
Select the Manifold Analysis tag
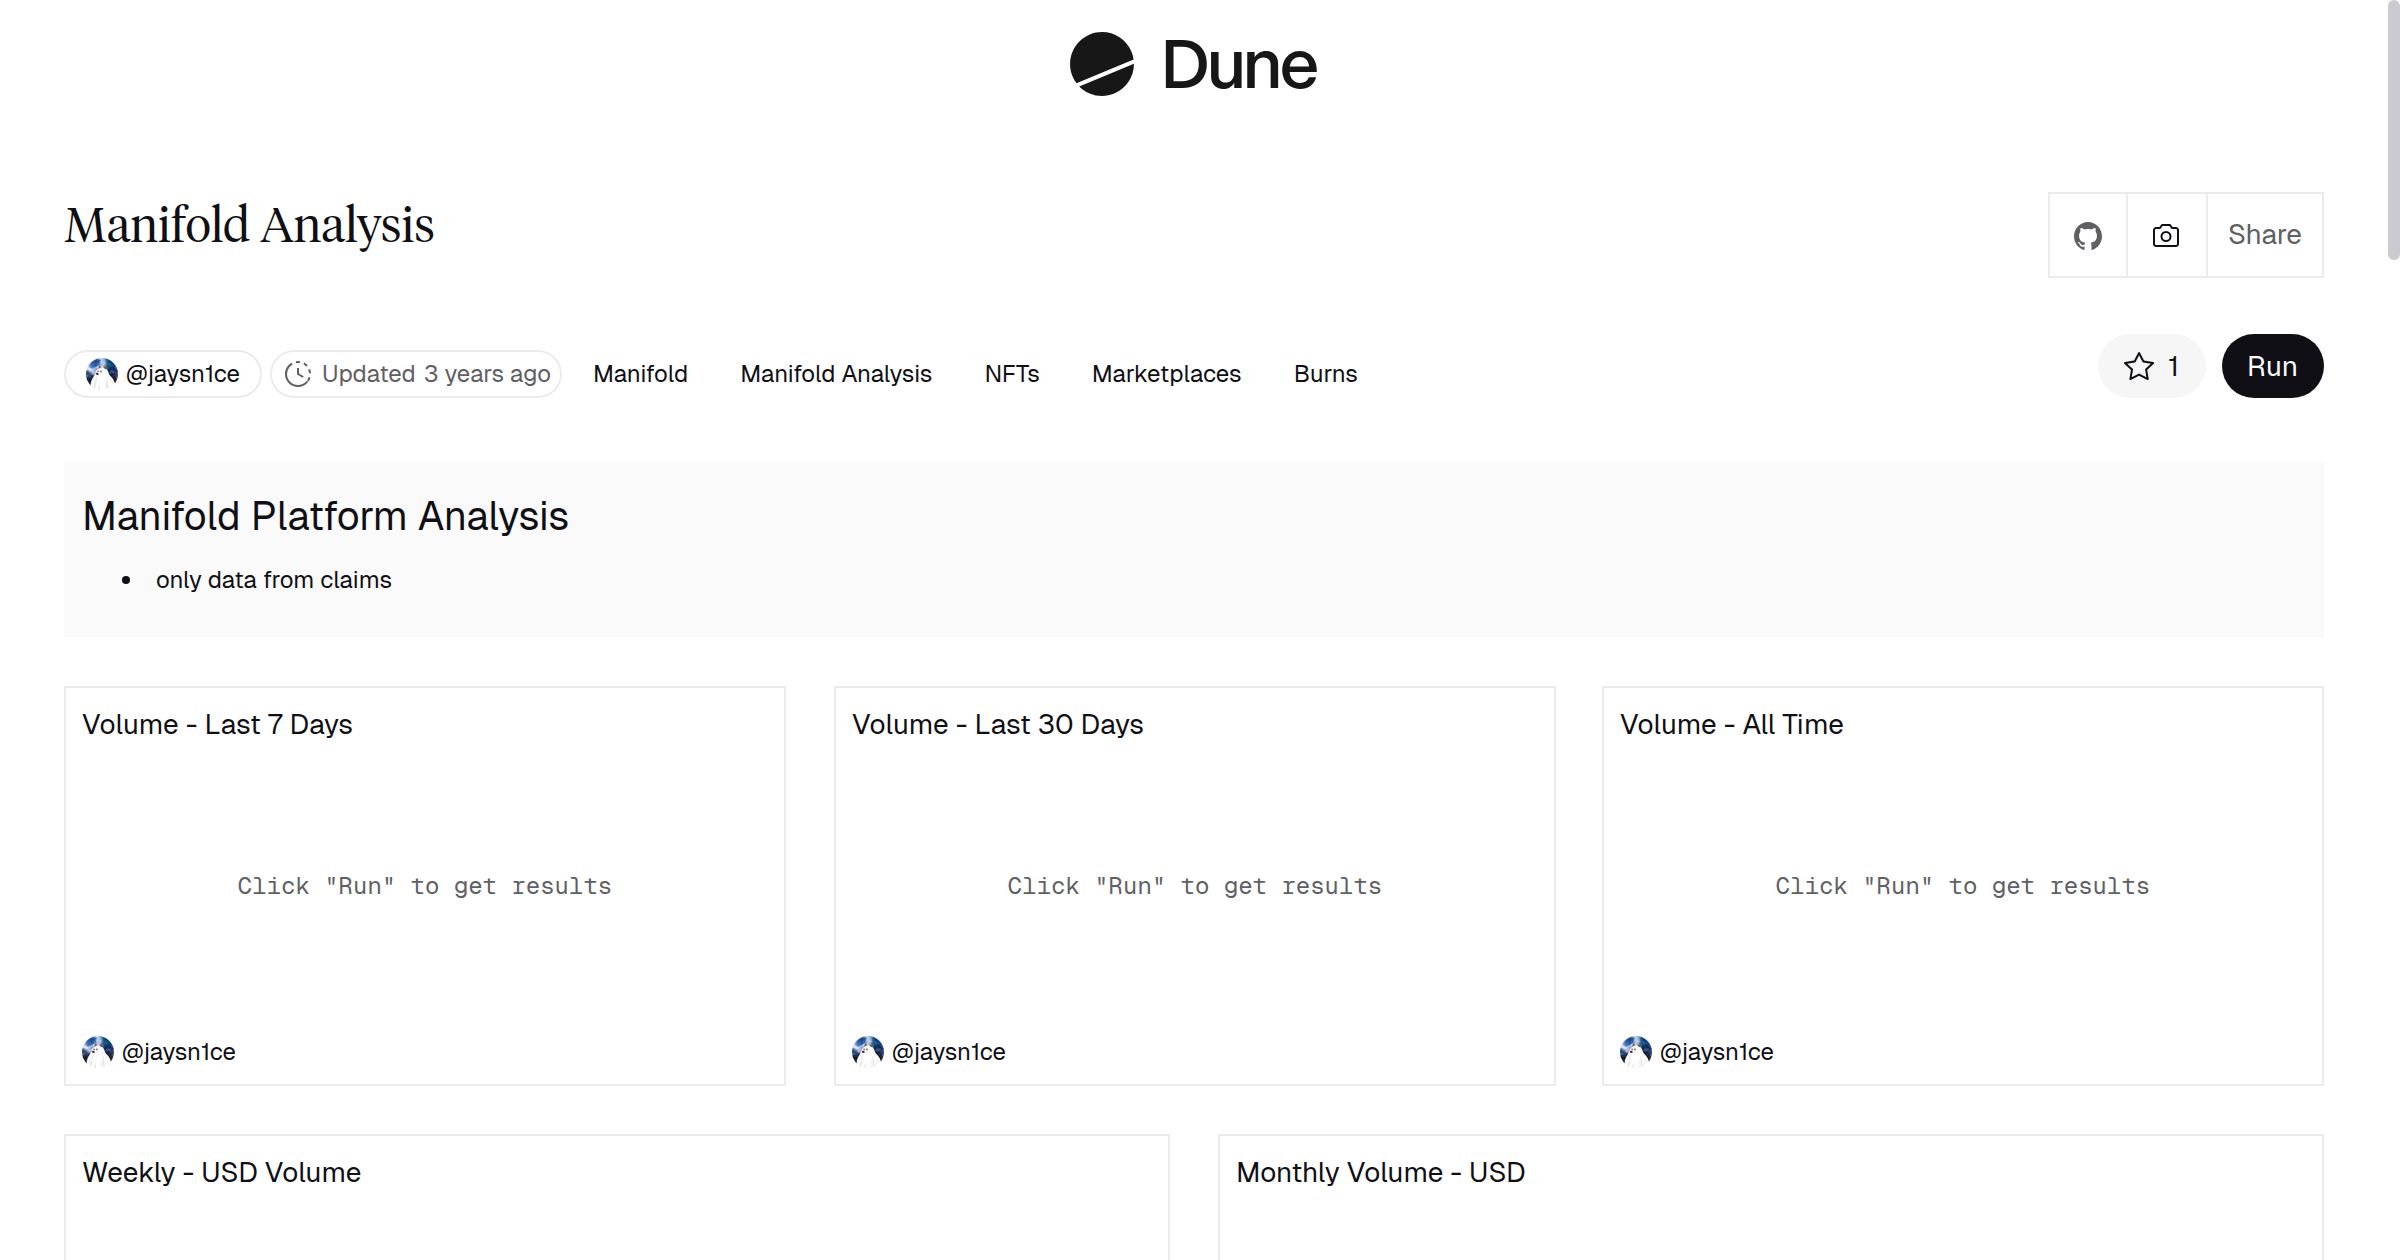[835, 374]
